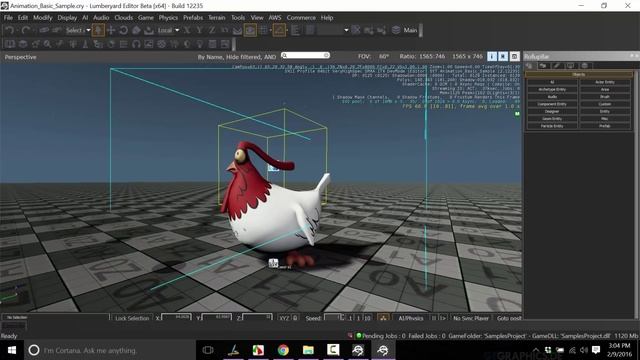The height and width of the screenshot is (360, 640).
Task: Toggle Y axis constraint
Action: tap(199, 30)
